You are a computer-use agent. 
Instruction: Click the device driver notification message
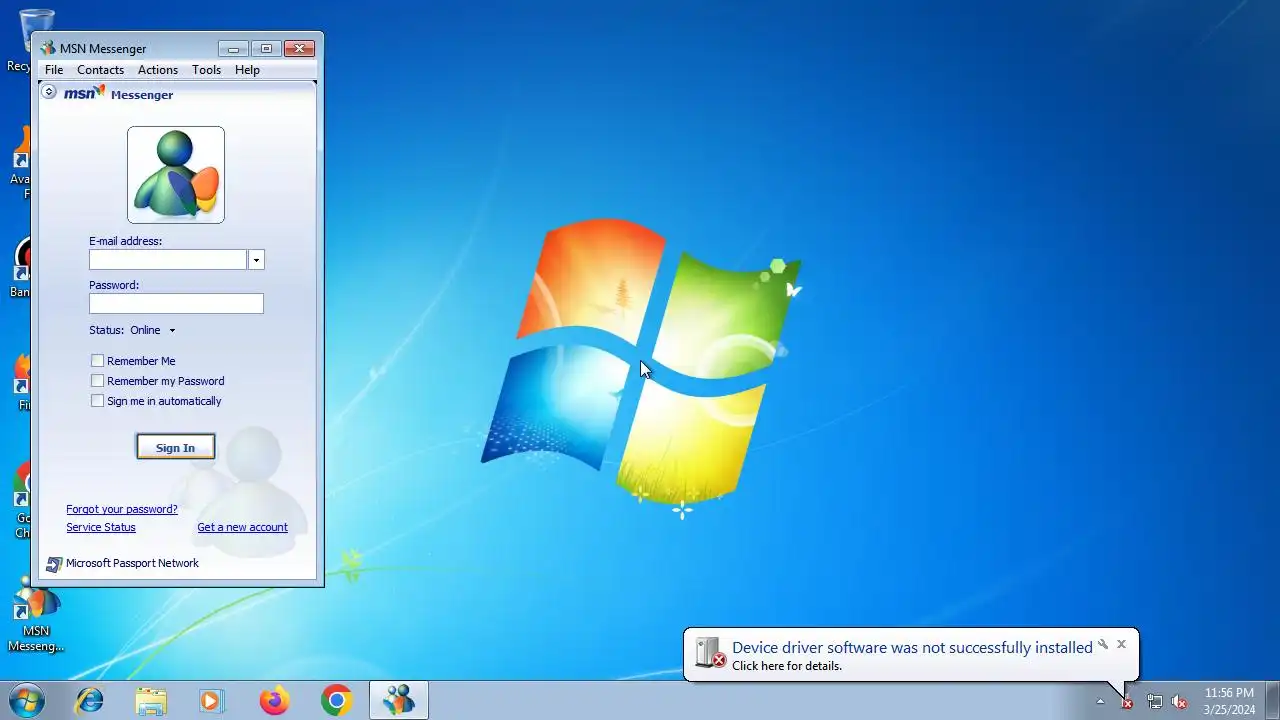(912, 648)
